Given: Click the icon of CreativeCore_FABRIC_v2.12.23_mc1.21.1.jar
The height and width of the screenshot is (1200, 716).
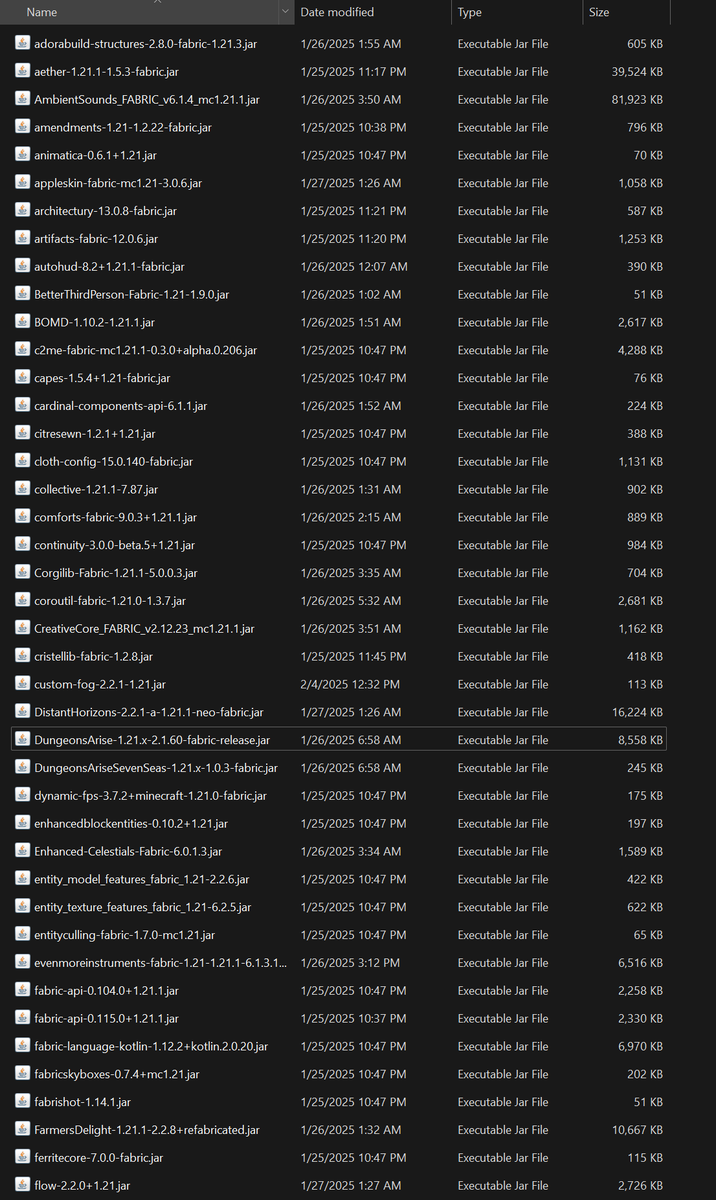Looking at the screenshot, I should click(23, 629).
